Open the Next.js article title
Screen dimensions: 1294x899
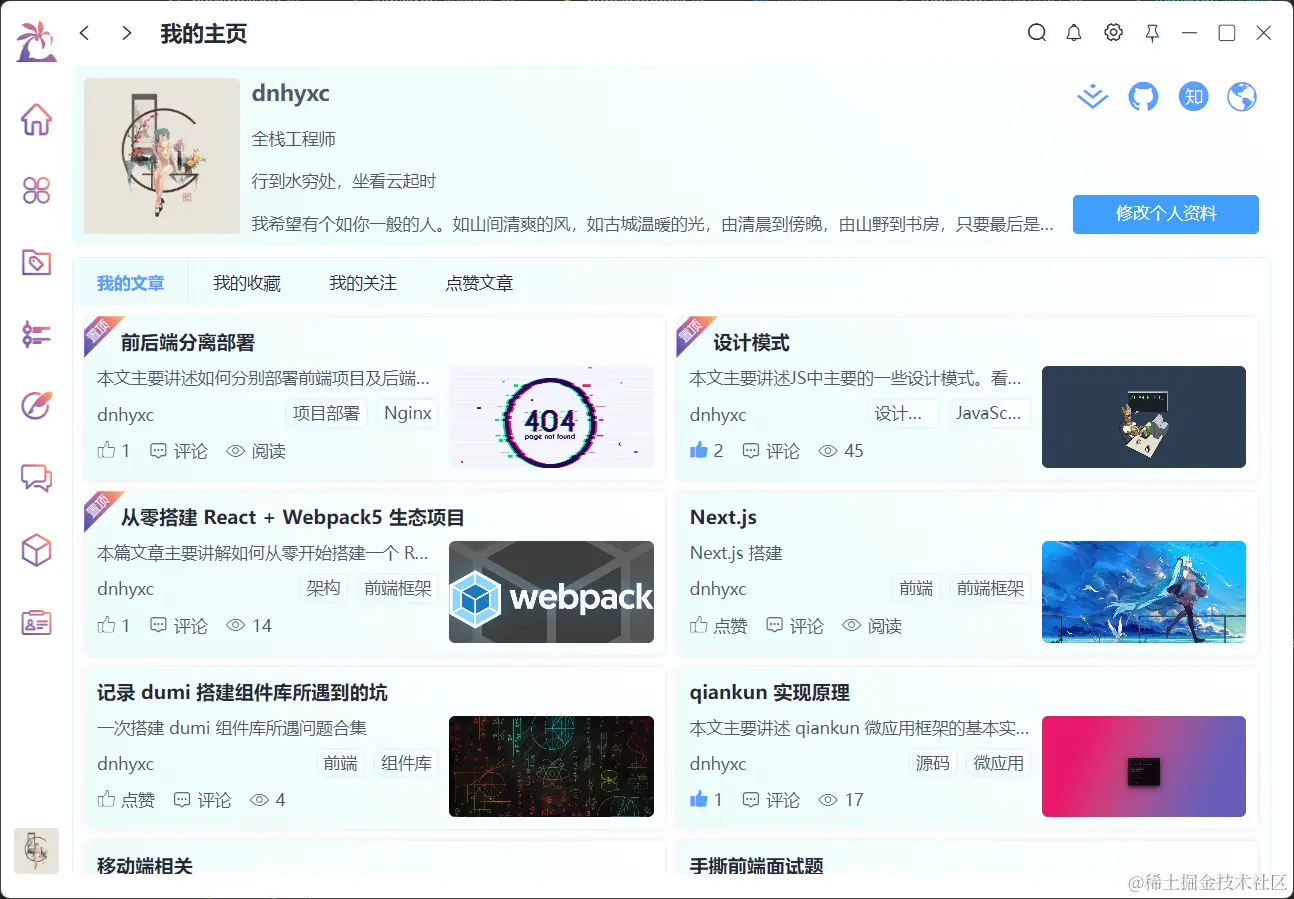click(x=723, y=518)
